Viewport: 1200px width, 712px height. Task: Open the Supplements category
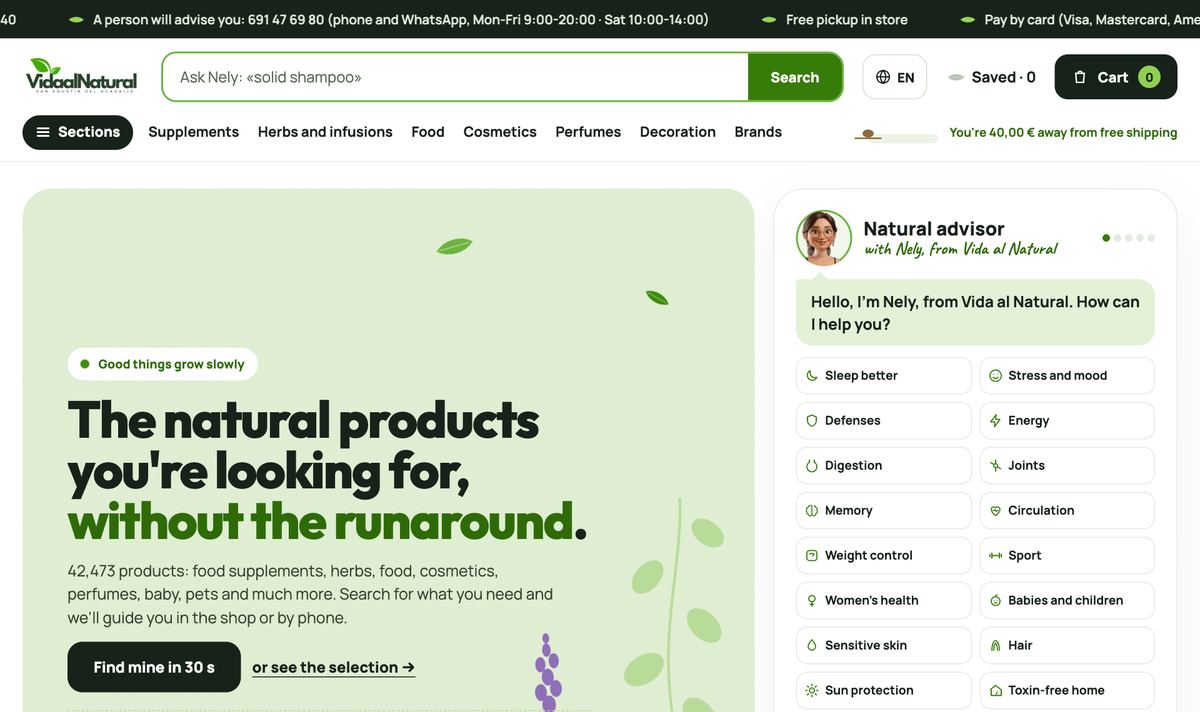tap(193, 132)
